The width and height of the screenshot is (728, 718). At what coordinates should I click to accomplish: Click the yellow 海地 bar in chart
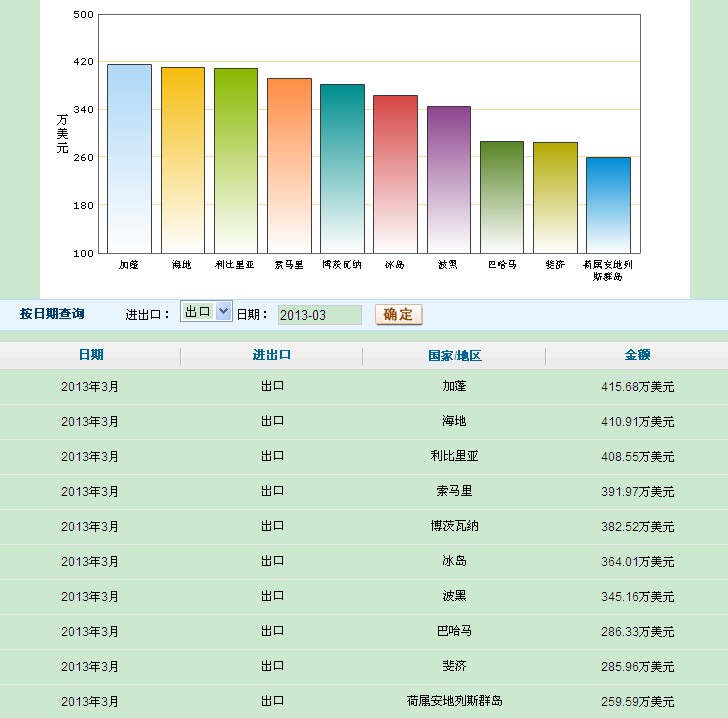click(x=182, y=160)
